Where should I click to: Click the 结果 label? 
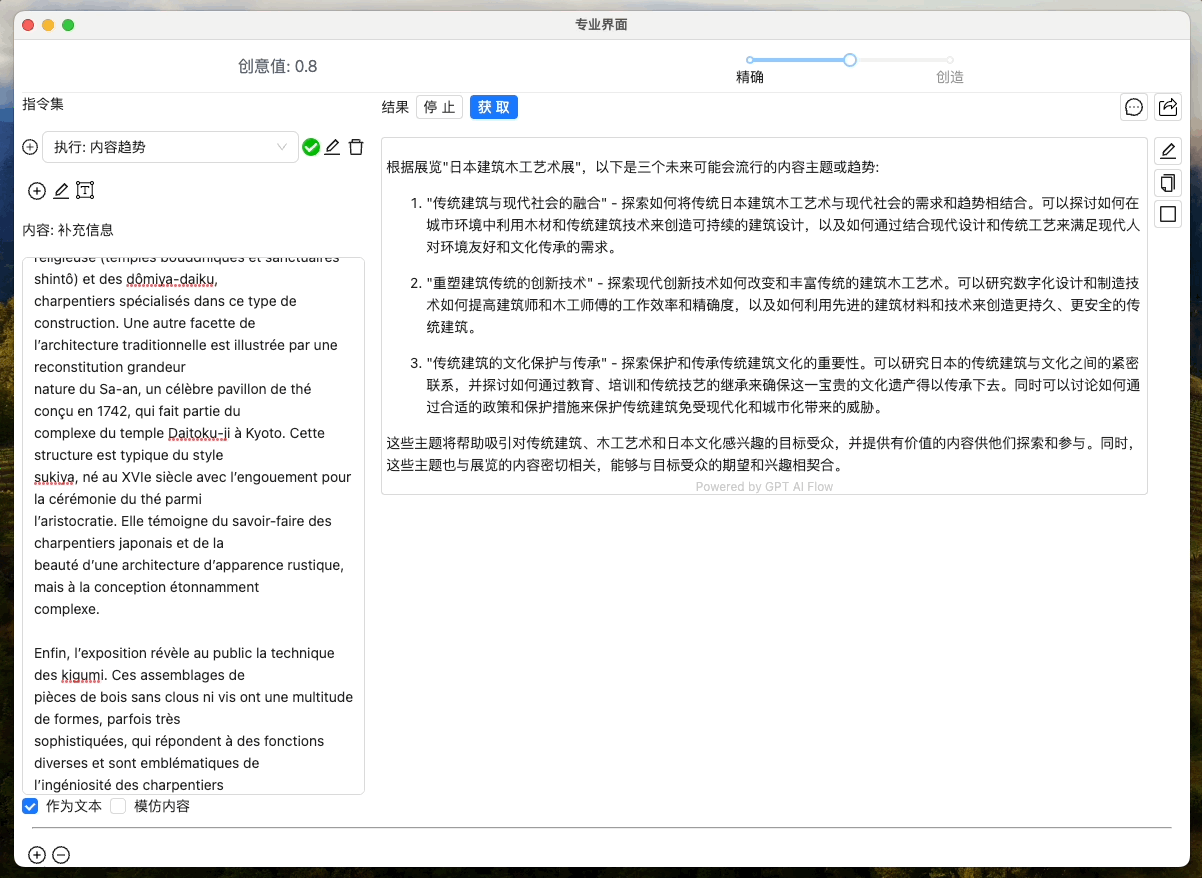[x=395, y=107]
